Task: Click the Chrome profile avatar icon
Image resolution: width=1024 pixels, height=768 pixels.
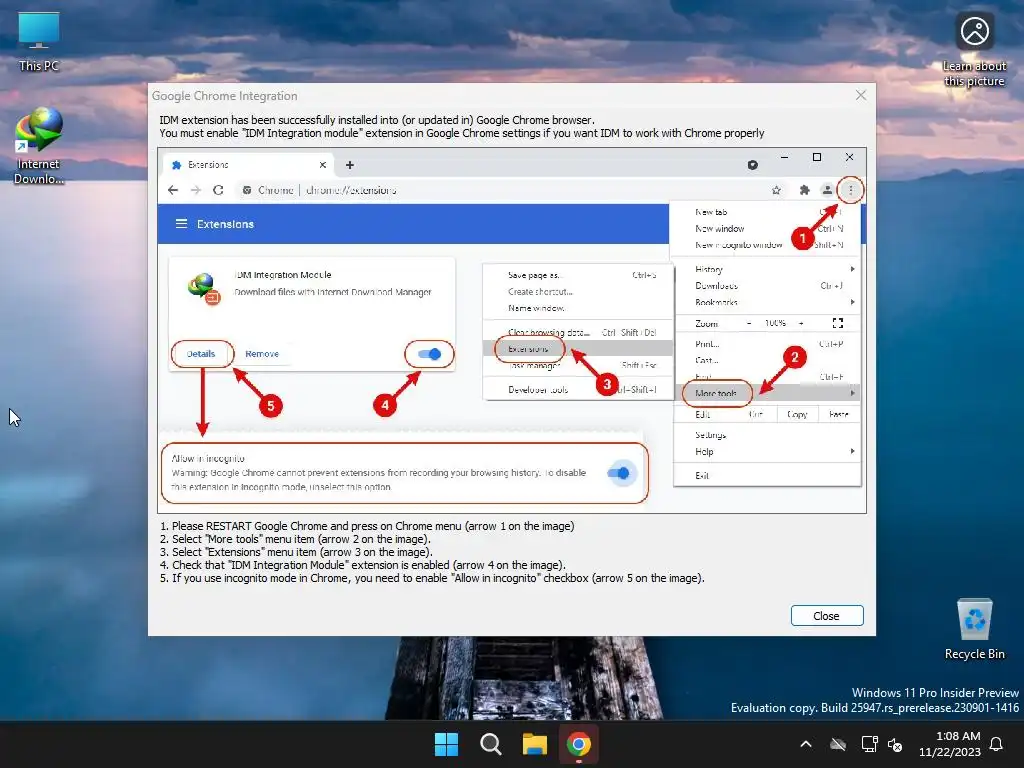Action: coord(827,190)
